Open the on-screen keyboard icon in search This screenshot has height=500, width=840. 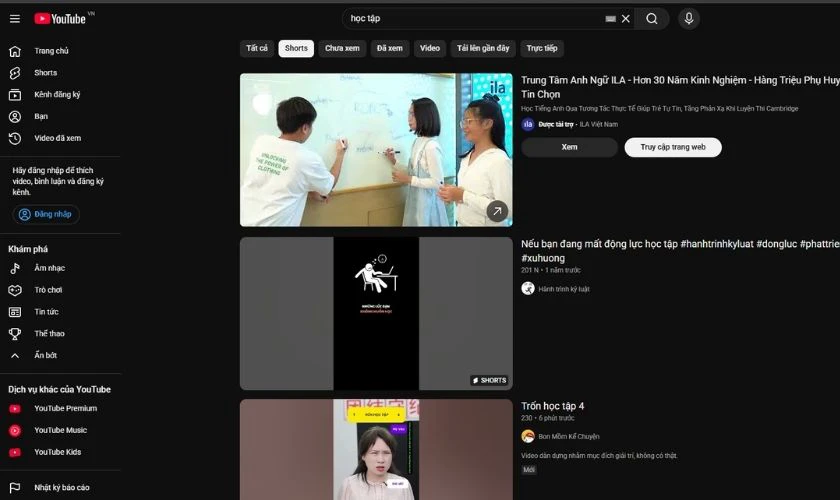click(610, 19)
